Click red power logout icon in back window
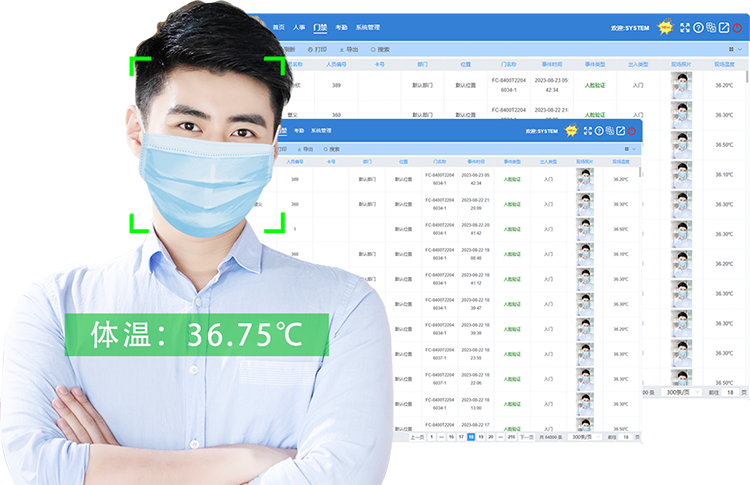 click(x=737, y=28)
